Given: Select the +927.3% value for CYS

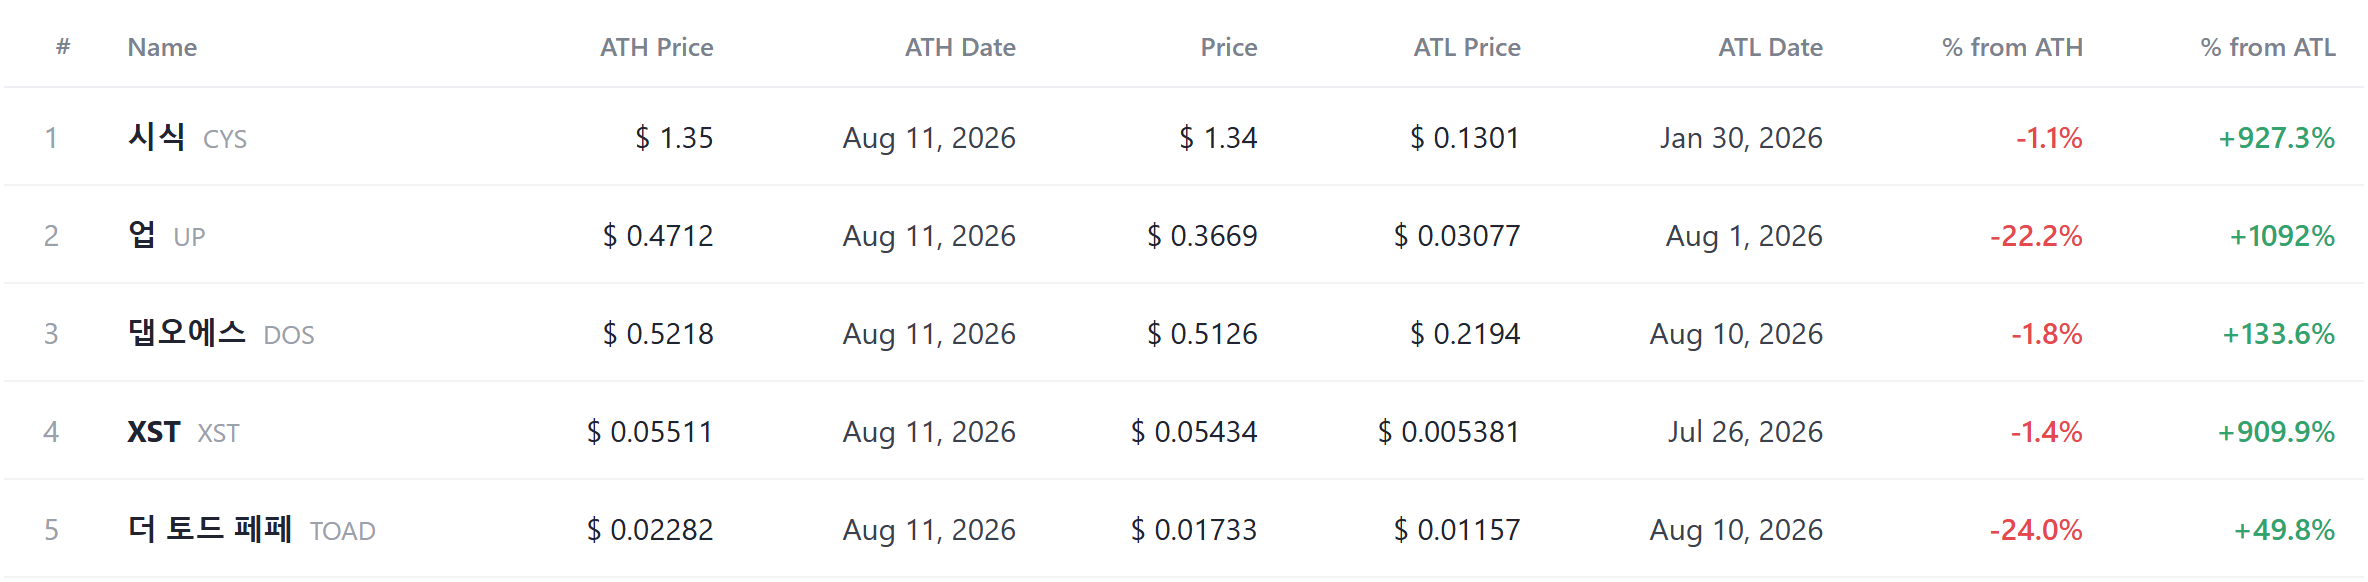Looking at the screenshot, I should click(2276, 138).
